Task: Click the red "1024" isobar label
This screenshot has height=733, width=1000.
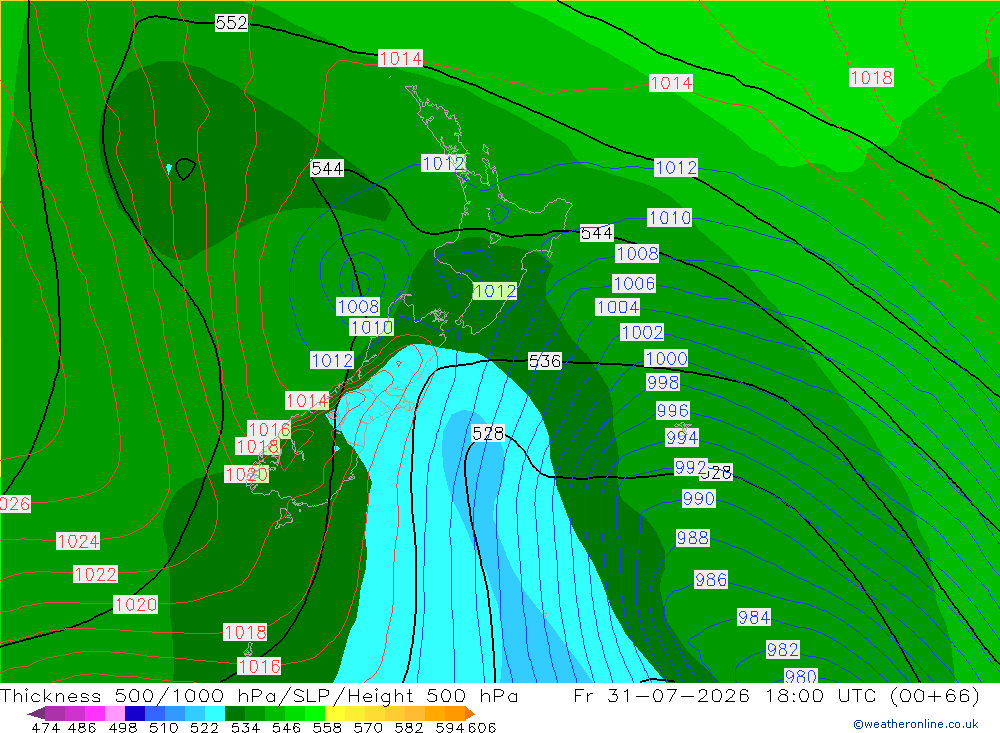Action: [x=78, y=542]
